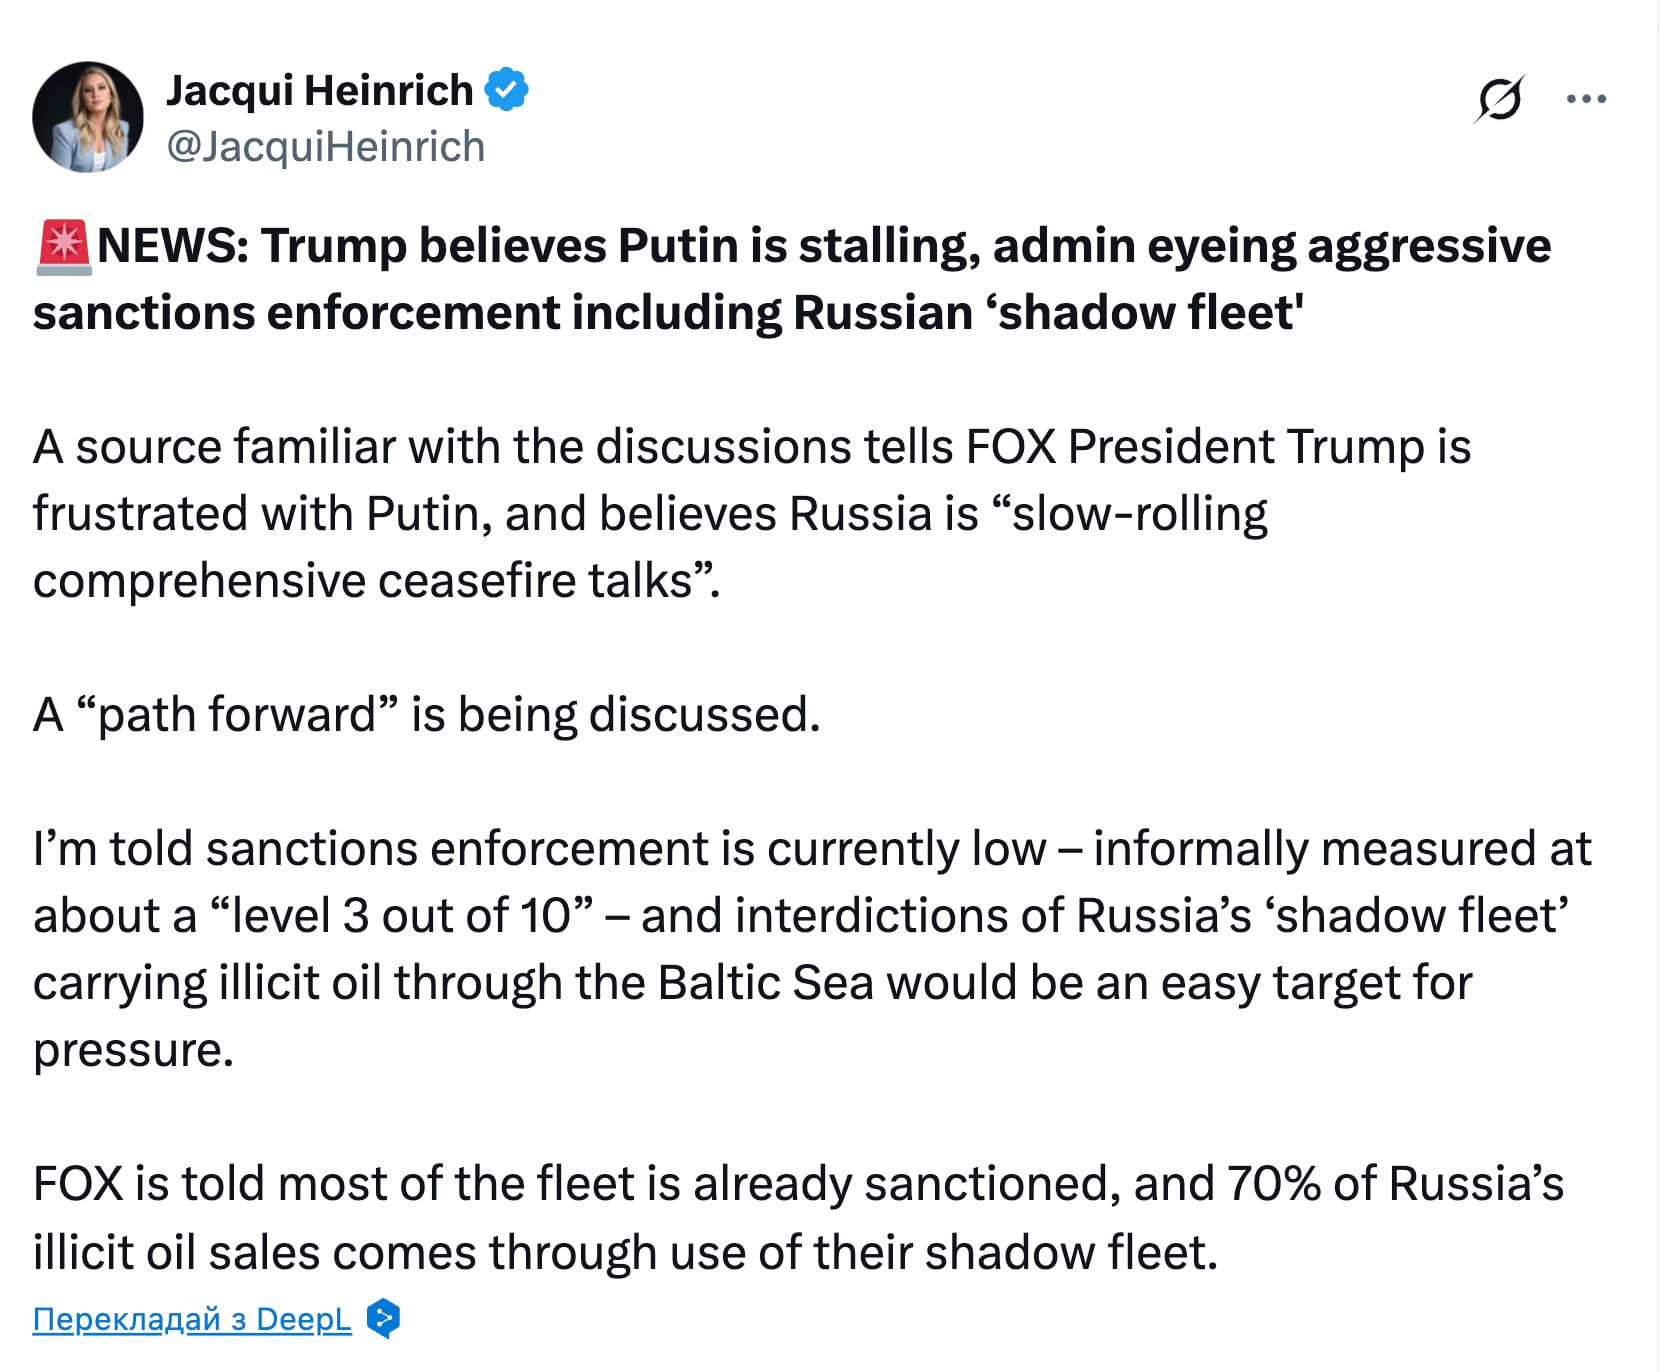Click the 'Перекладай з DeepL' translate link
This screenshot has width=1664, height=1372.
(x=192, y=1319)
